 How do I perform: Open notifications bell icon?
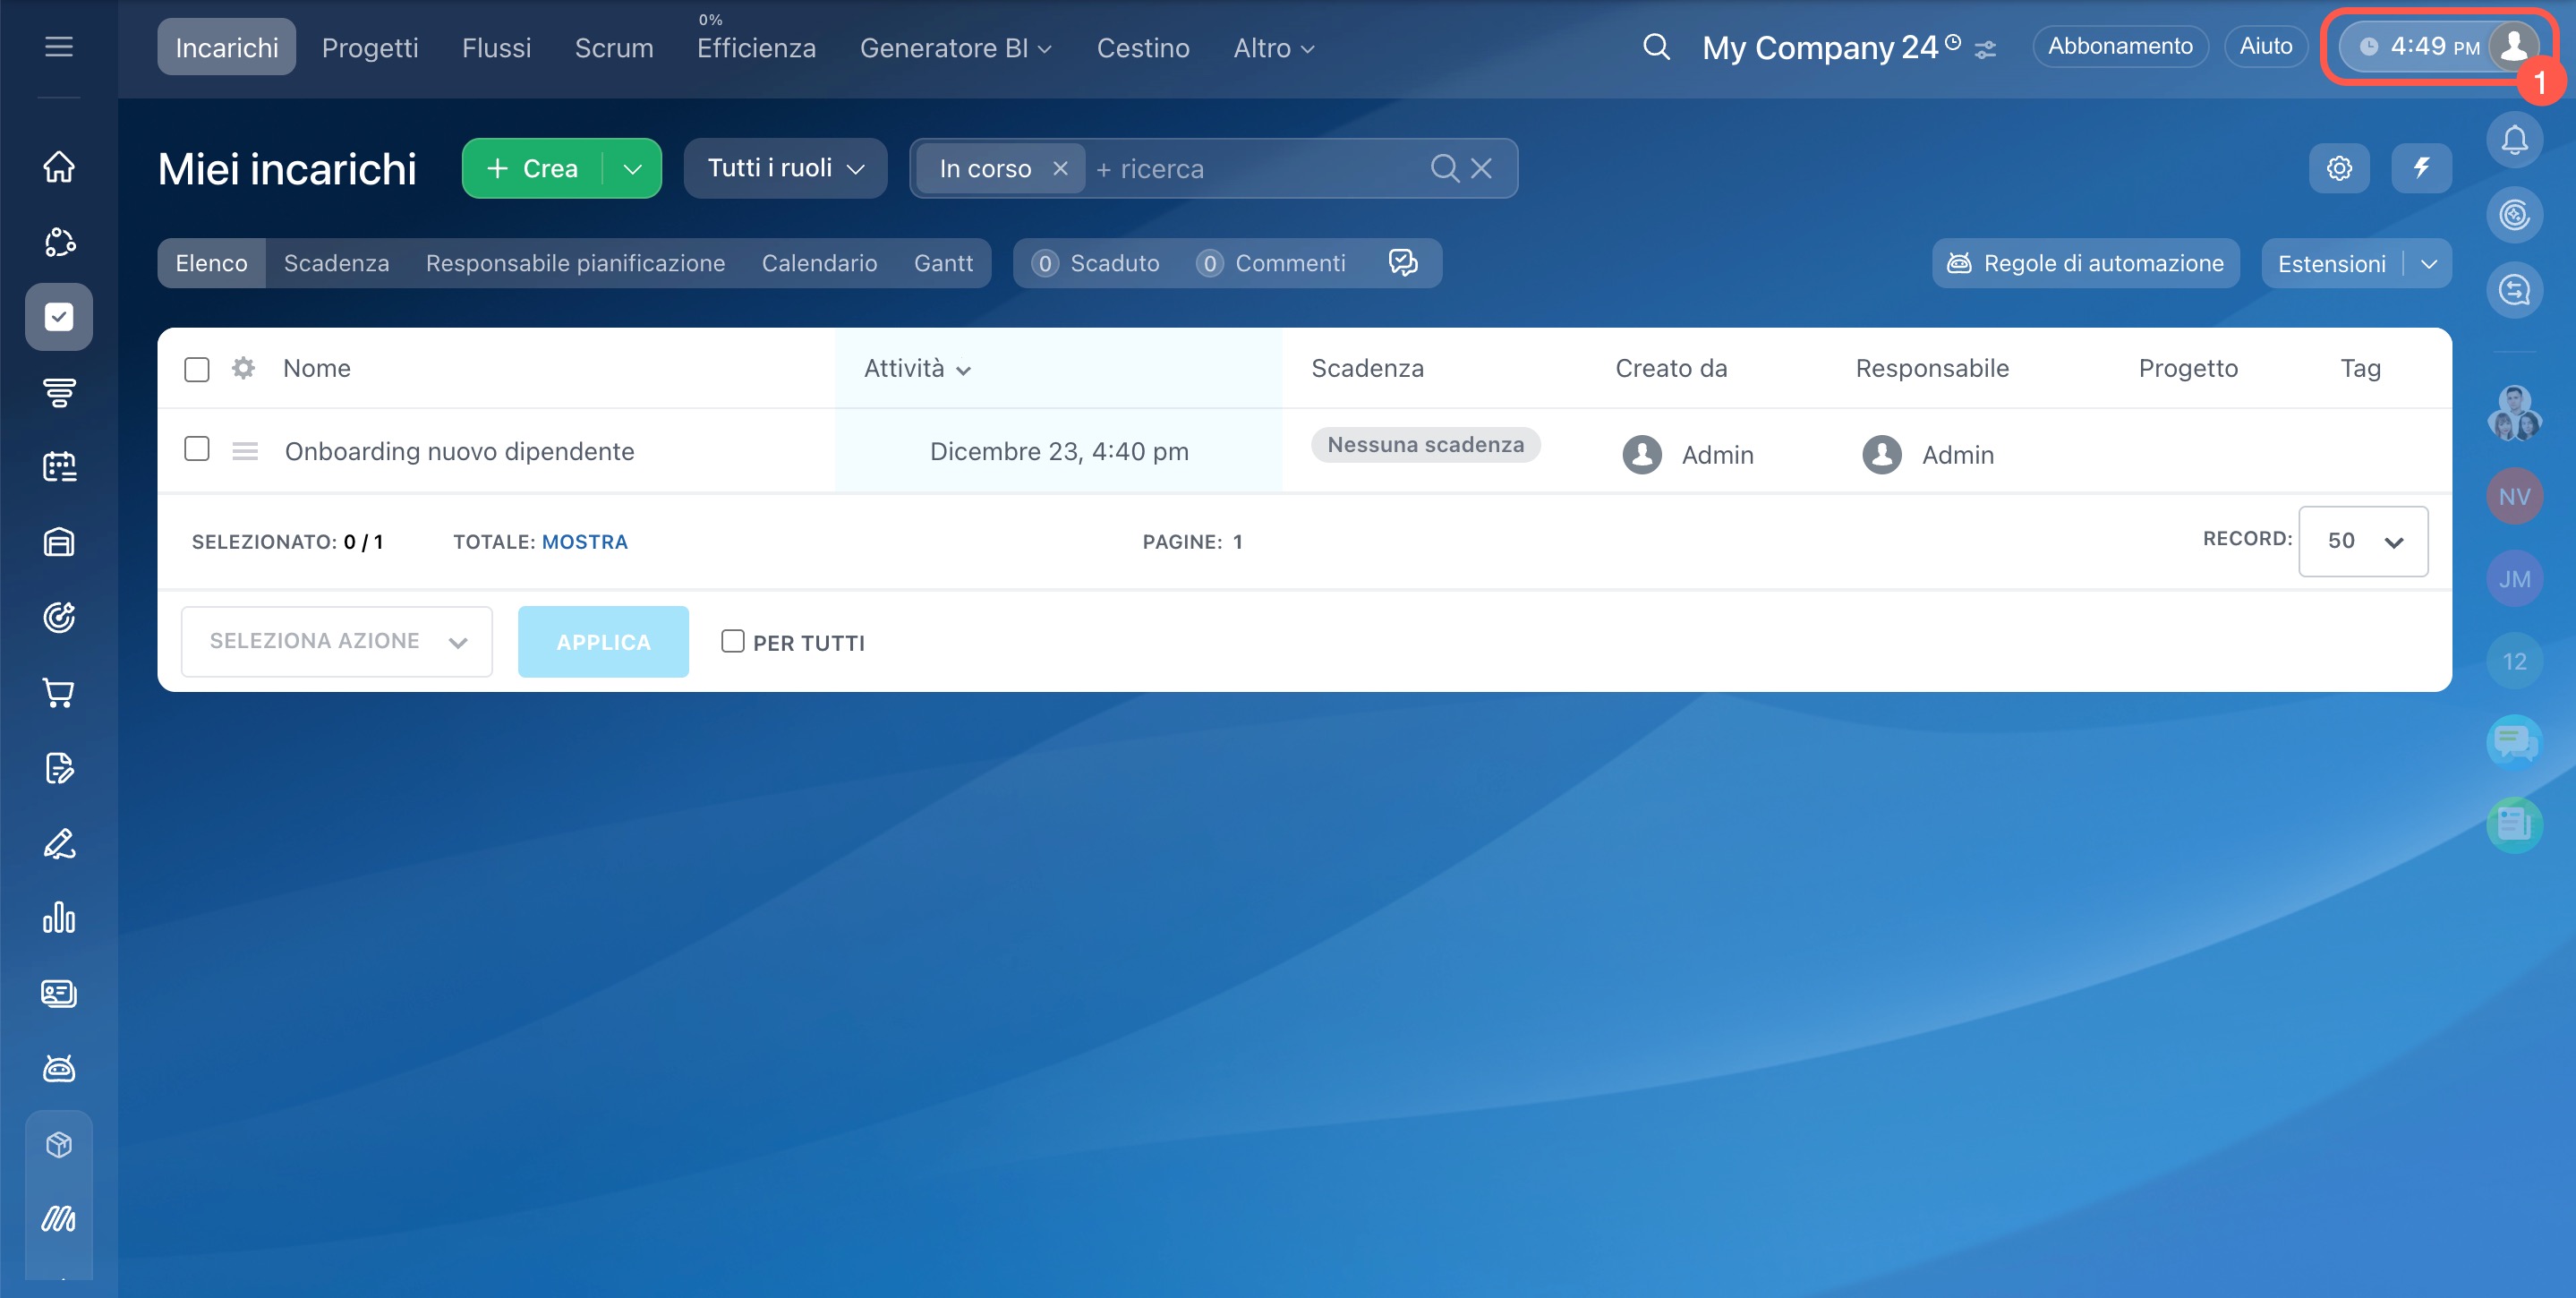coord(2514,140)
